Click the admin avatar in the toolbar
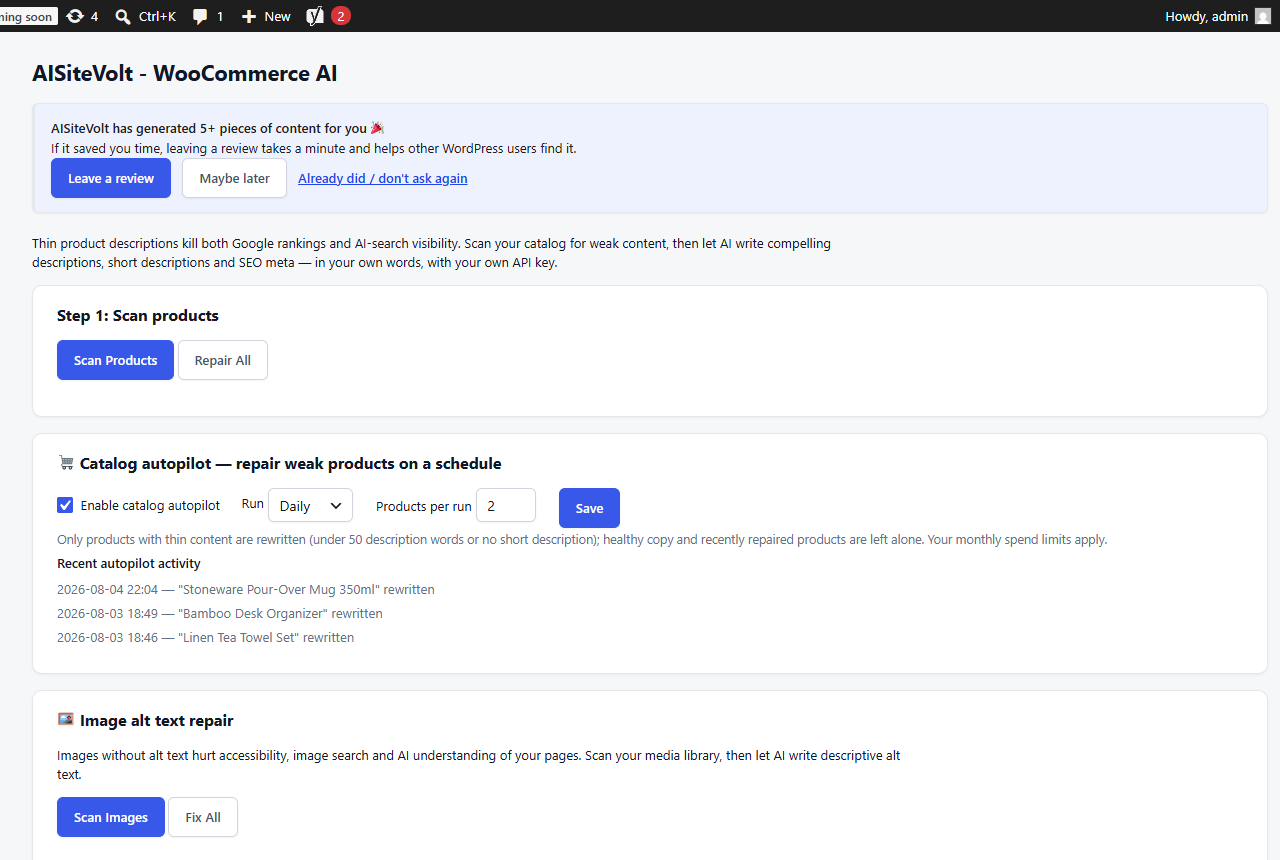 coord(1263,16)
